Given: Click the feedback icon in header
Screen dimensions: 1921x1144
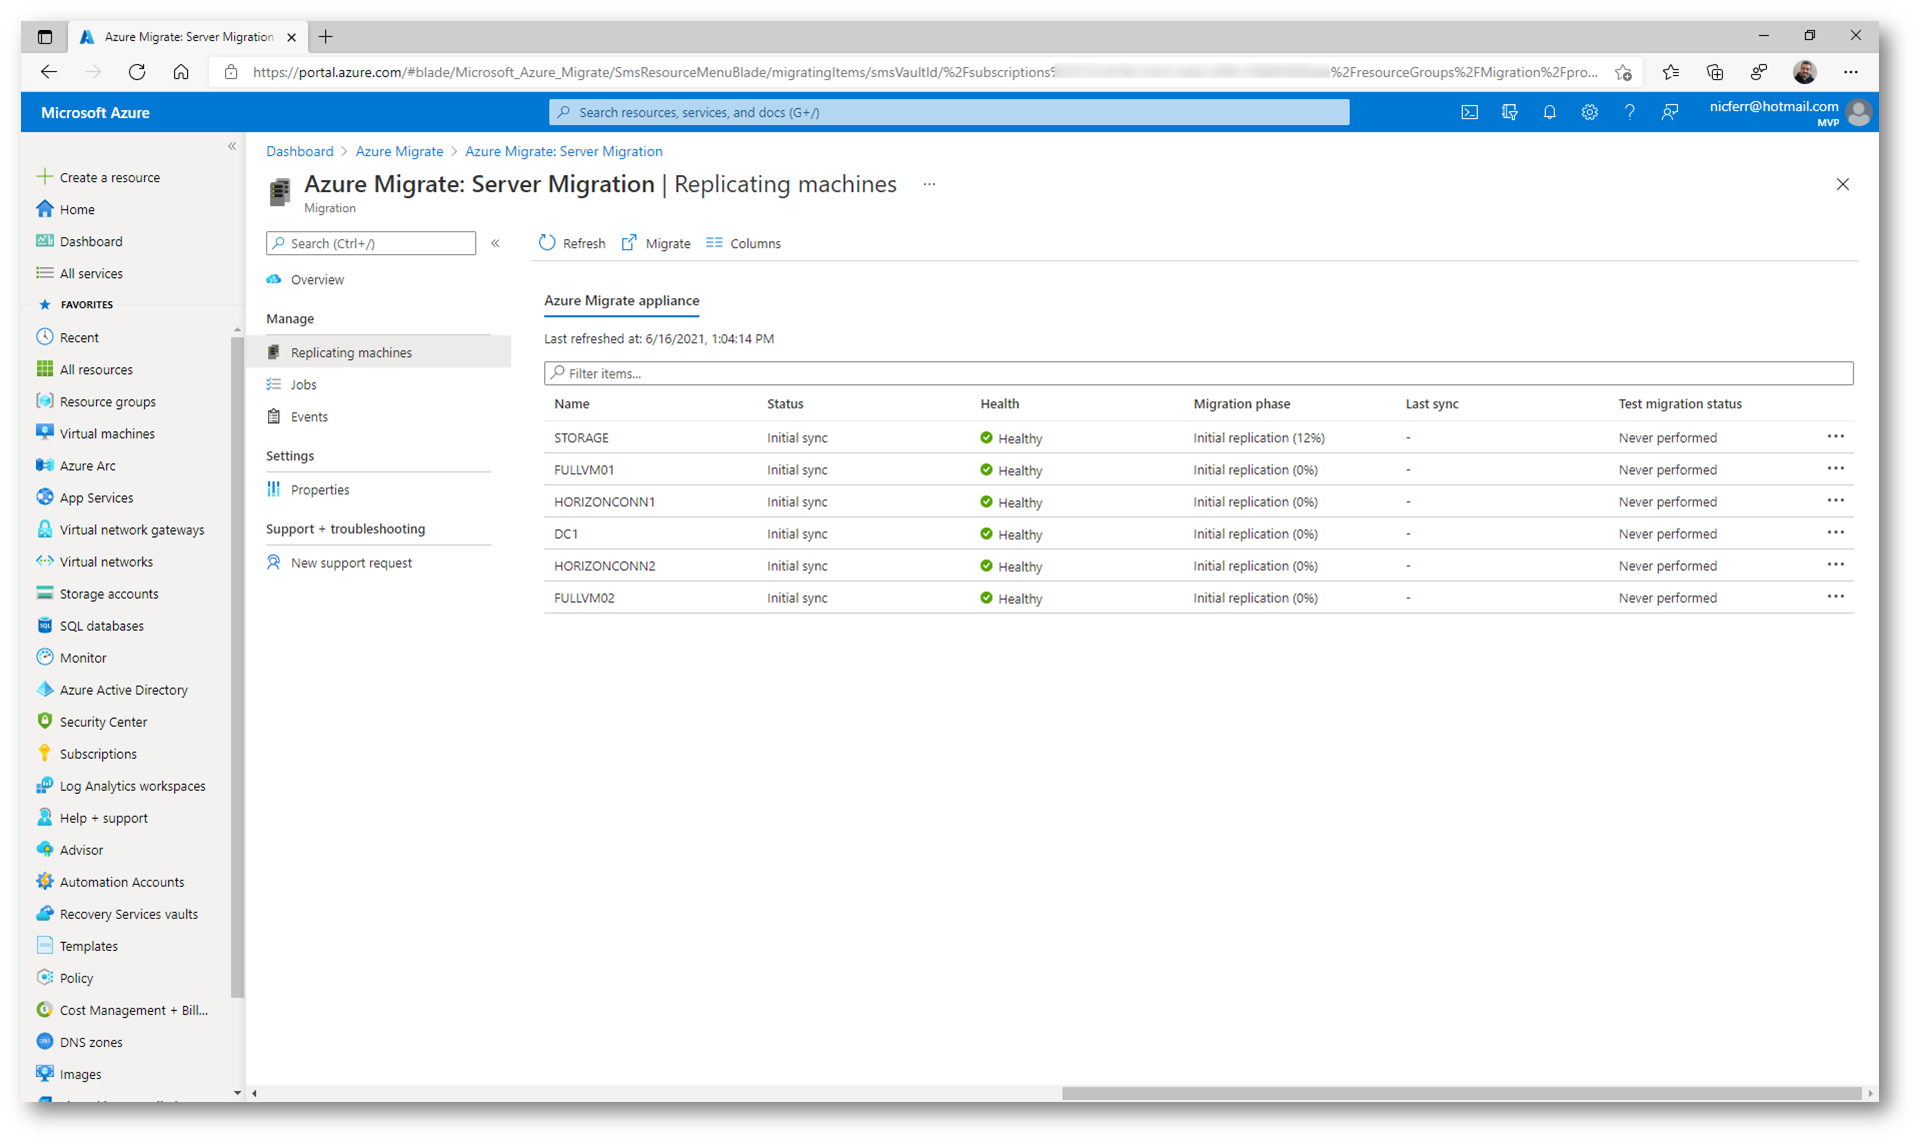Looking at the screenshot, I should point(1669,112).
